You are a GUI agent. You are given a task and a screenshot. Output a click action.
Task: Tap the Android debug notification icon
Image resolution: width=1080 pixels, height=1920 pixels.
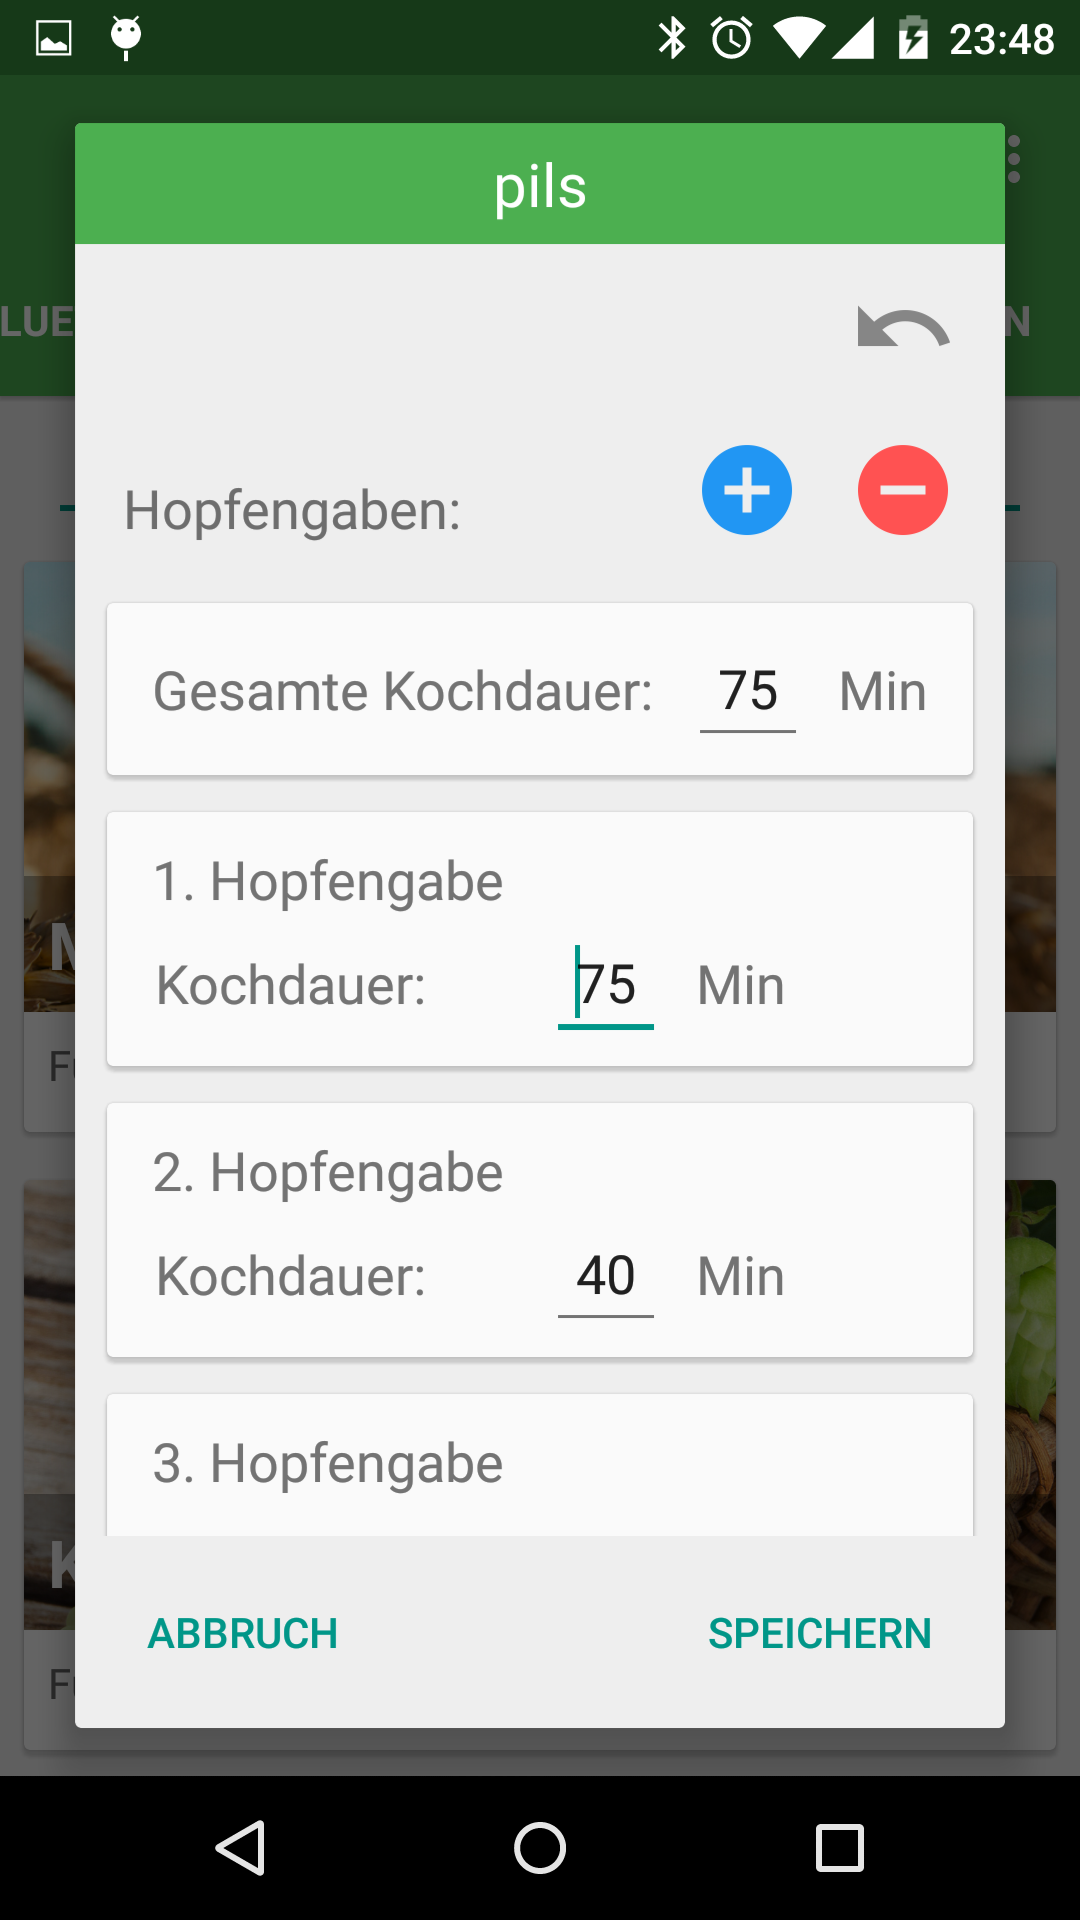pos(126,37)
